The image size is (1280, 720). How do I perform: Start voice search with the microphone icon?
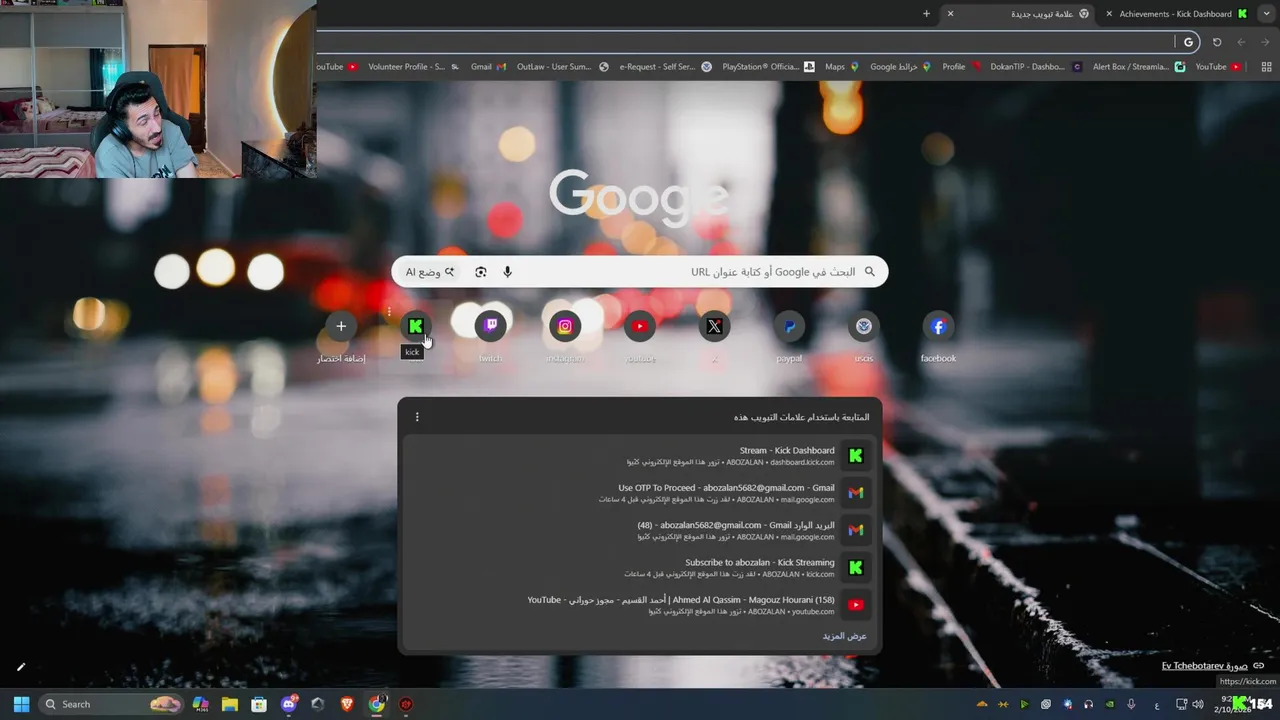pos(507,272)
